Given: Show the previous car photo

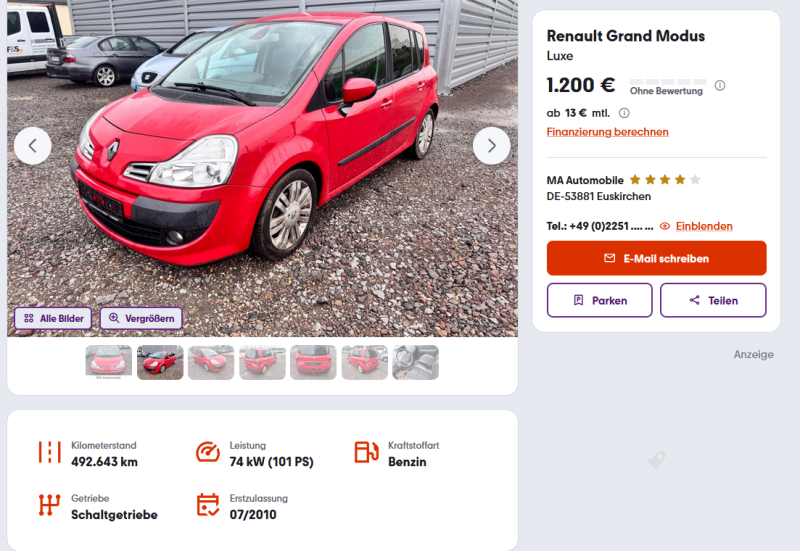Looking at the screenshot, I should pyautogui.click(x=32, y=146).
